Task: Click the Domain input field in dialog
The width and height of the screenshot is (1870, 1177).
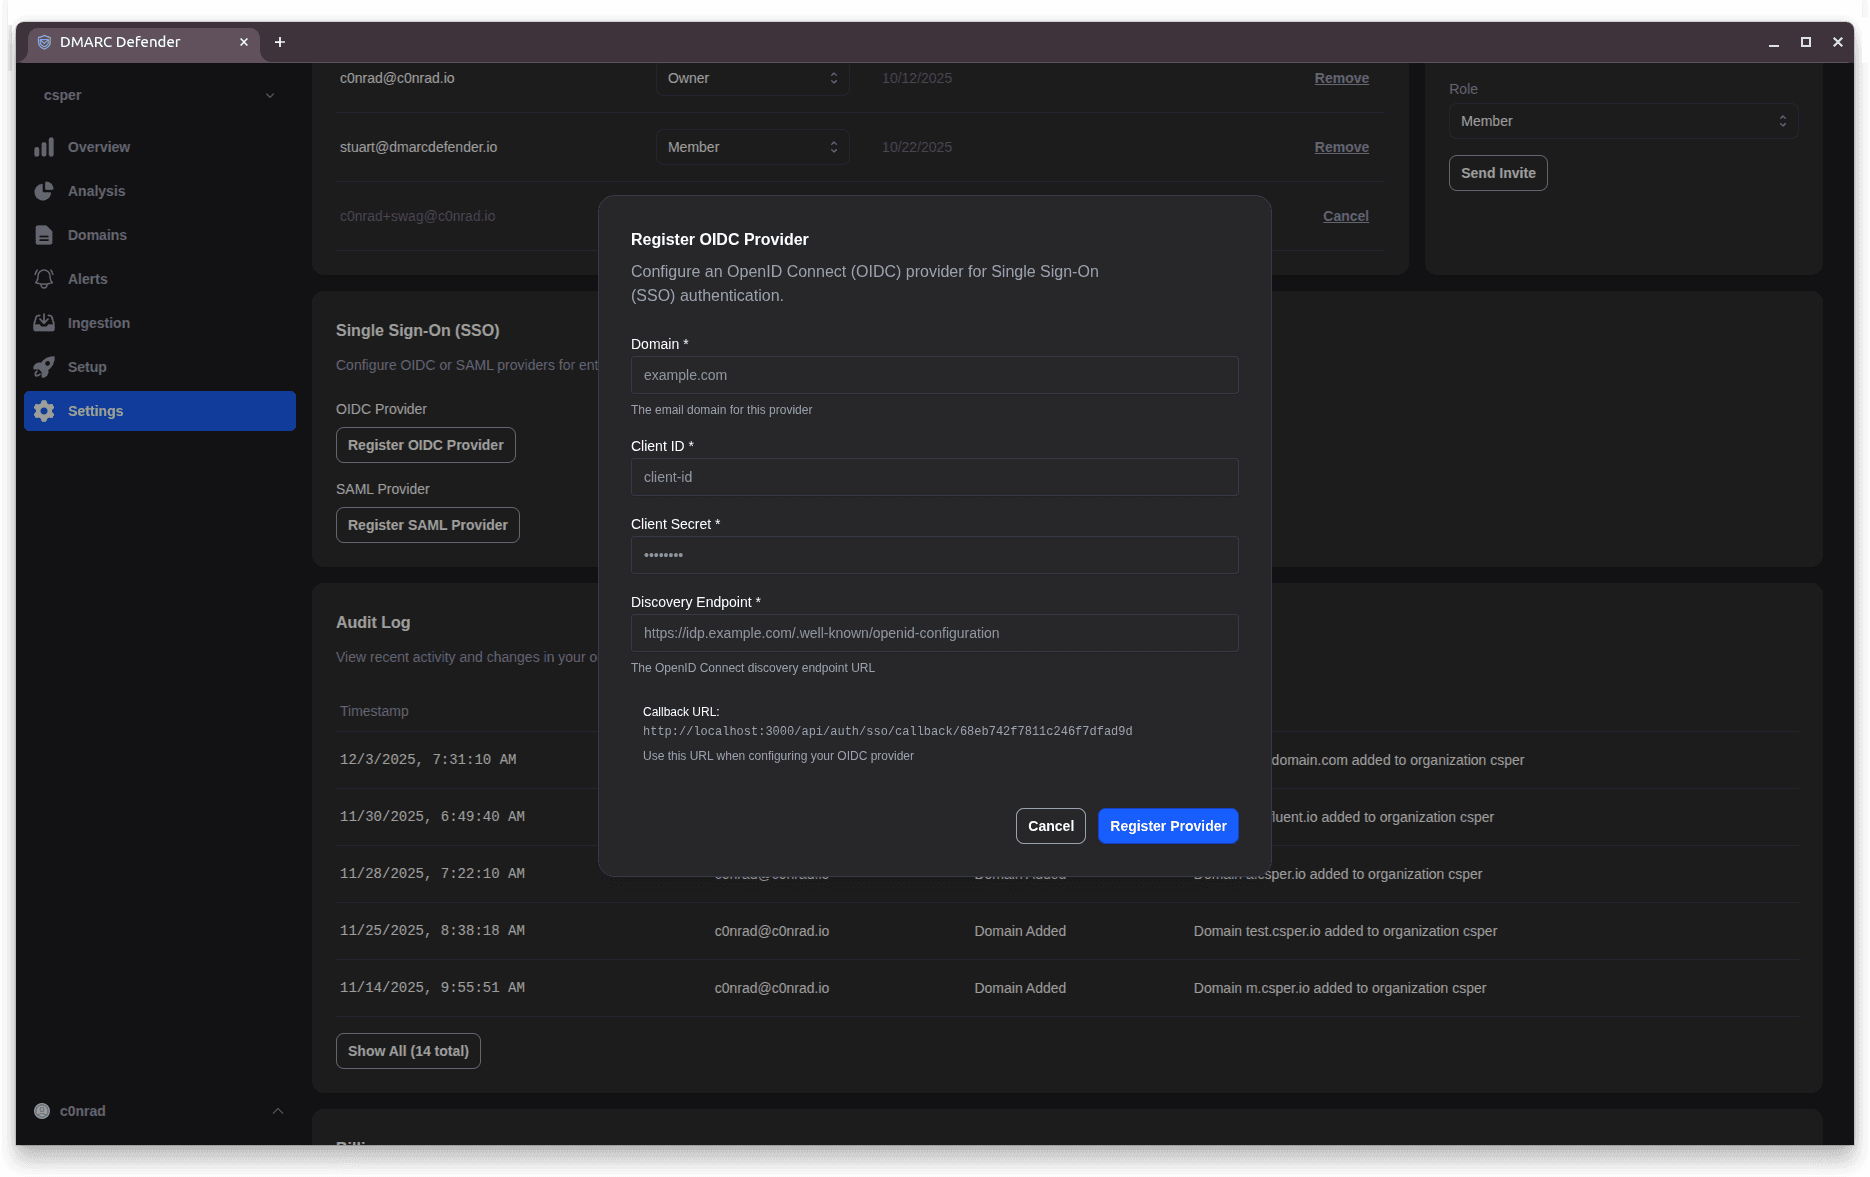Action: pyautogui.click(x=934, y=375)
